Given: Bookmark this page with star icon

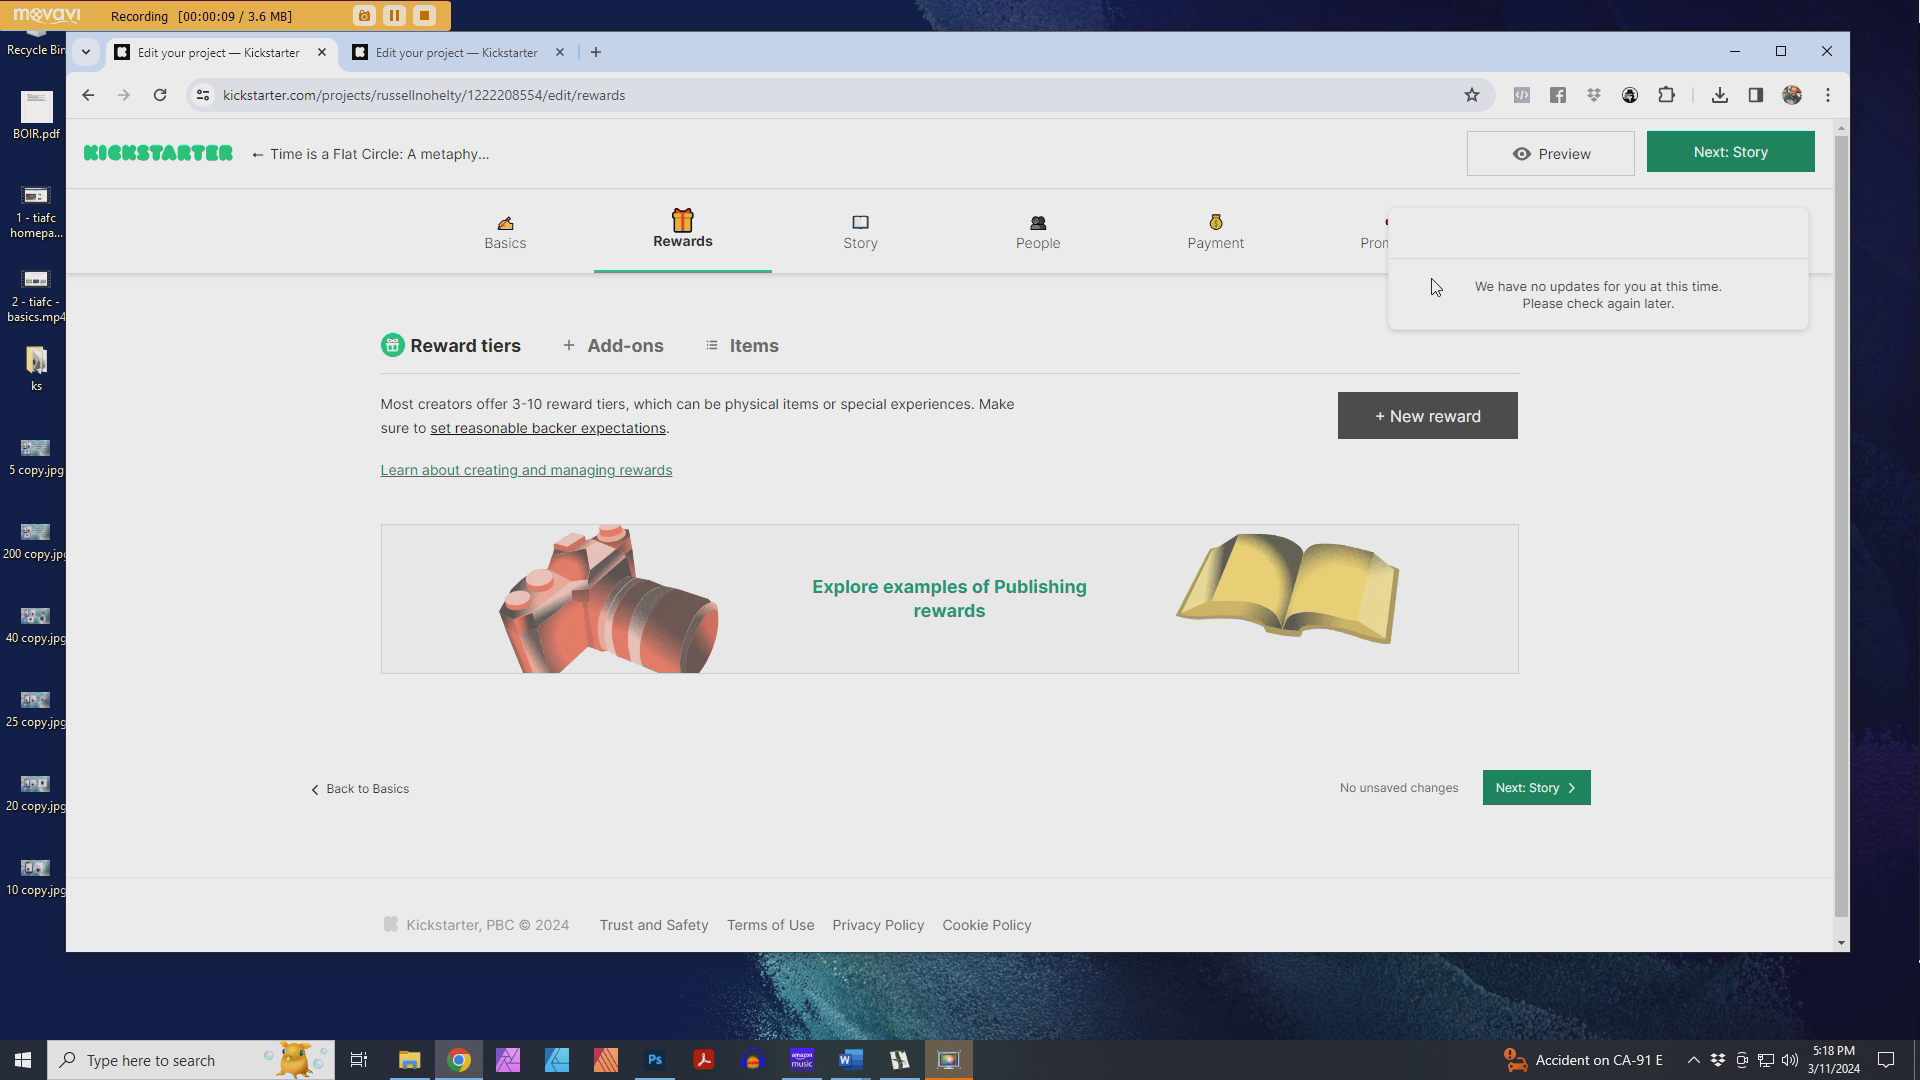Looking at the screenshot, I should coord(1471,95).
